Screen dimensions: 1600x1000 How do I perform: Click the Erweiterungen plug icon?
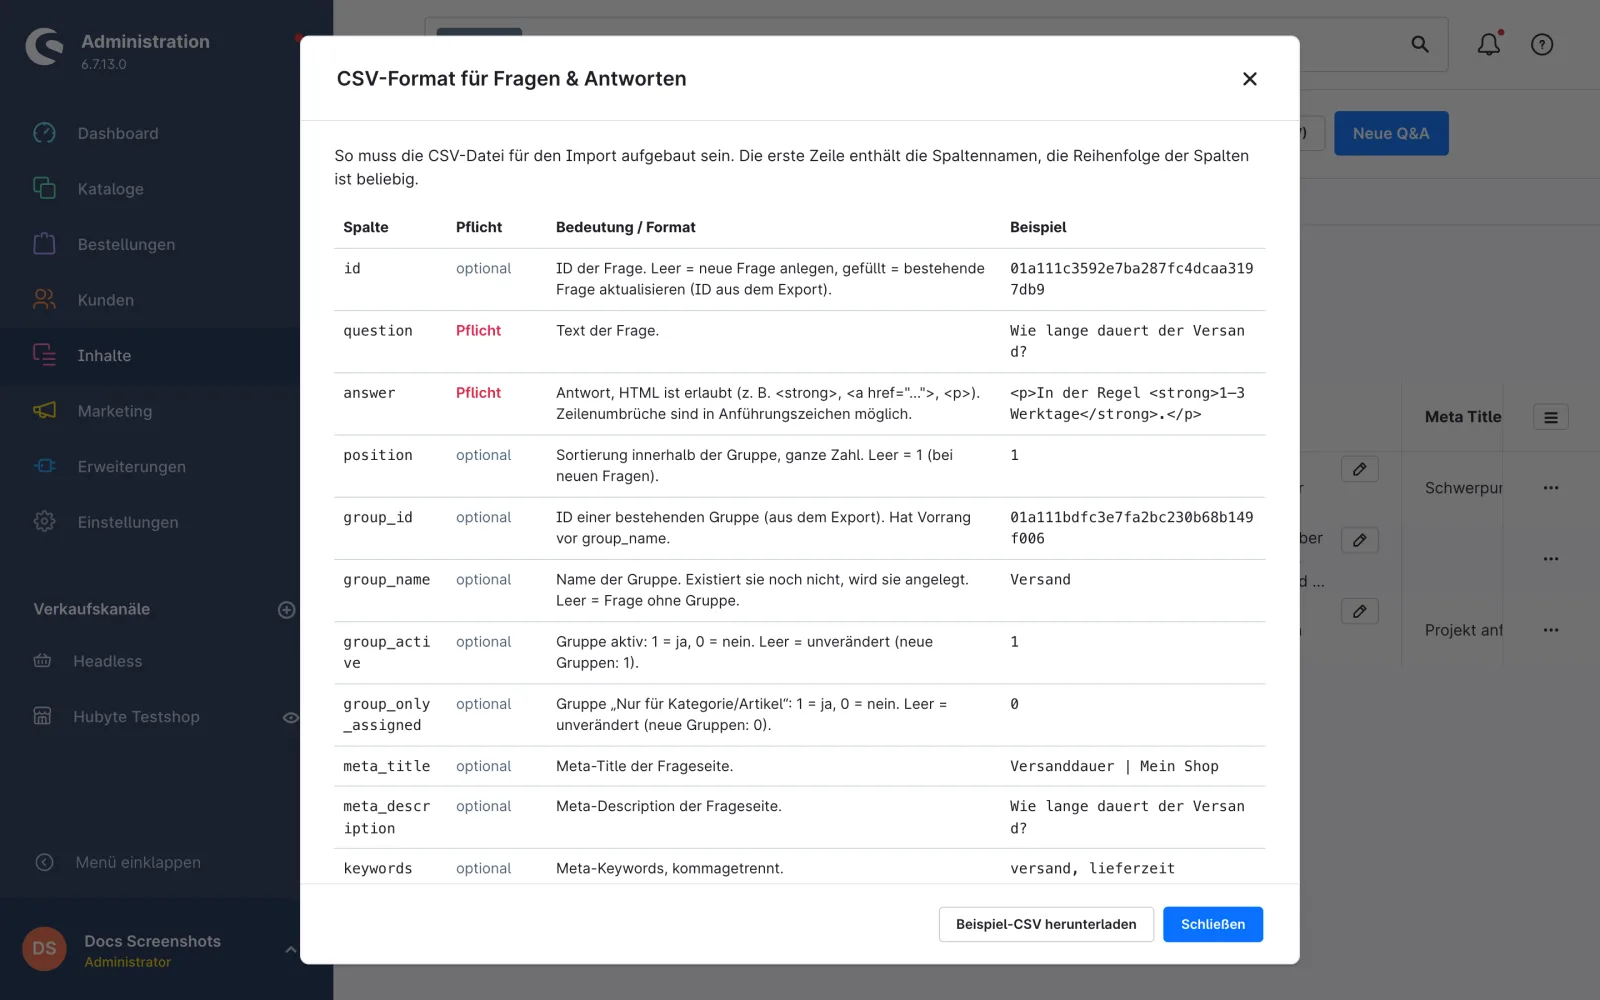click(44, 466)
